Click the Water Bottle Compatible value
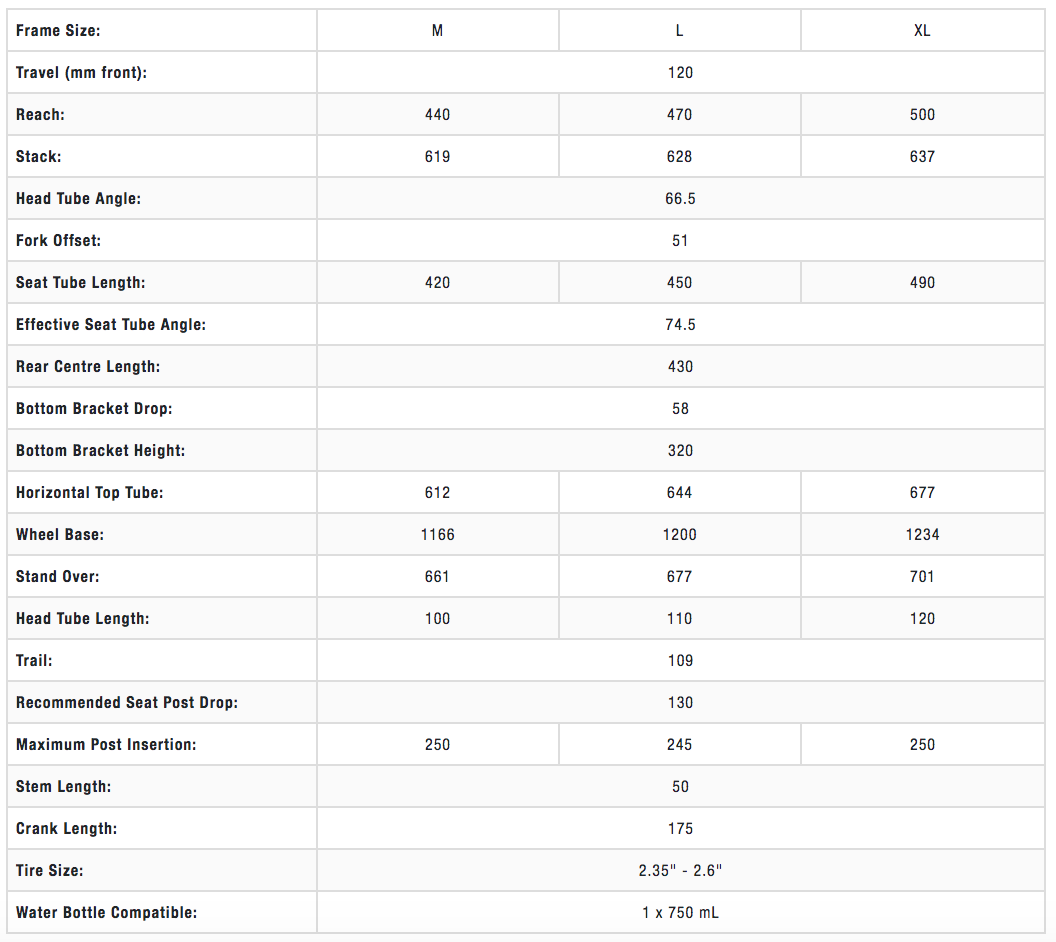Viewport: 1056px width, 942px height. click(x=680, y=912)
